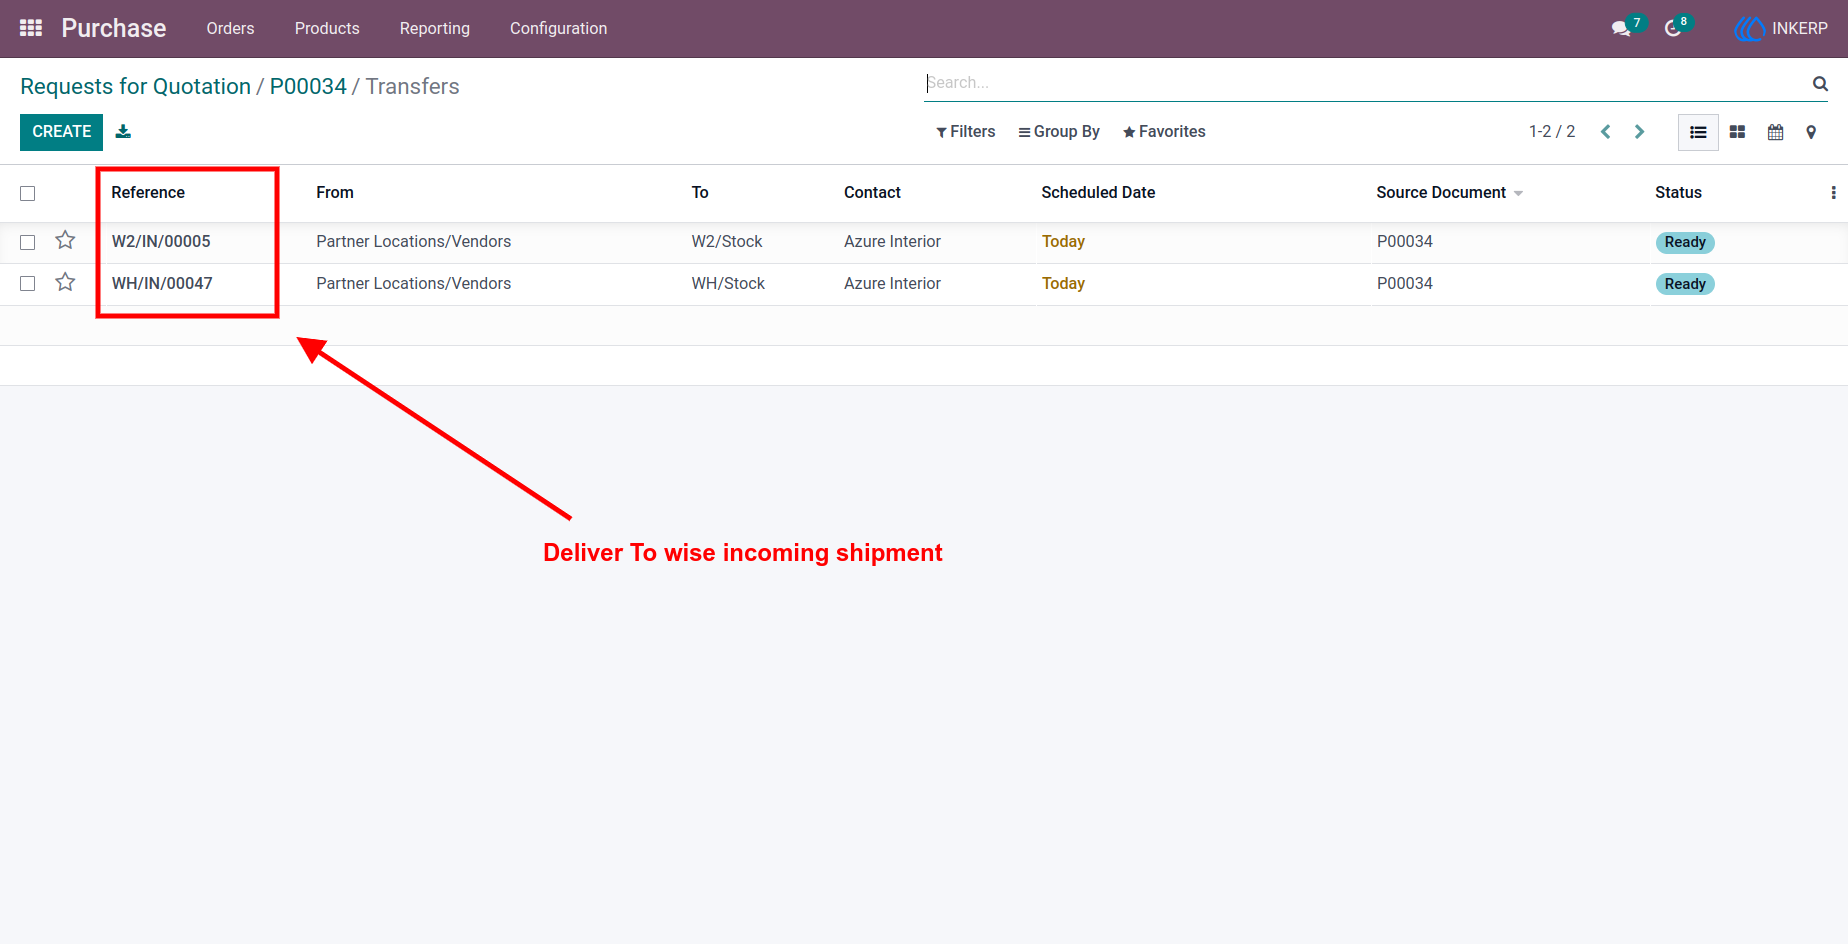The width and height of the screenshot is (1848, 944).
Task: Switch to map view
Action: tap(1811, 132)
